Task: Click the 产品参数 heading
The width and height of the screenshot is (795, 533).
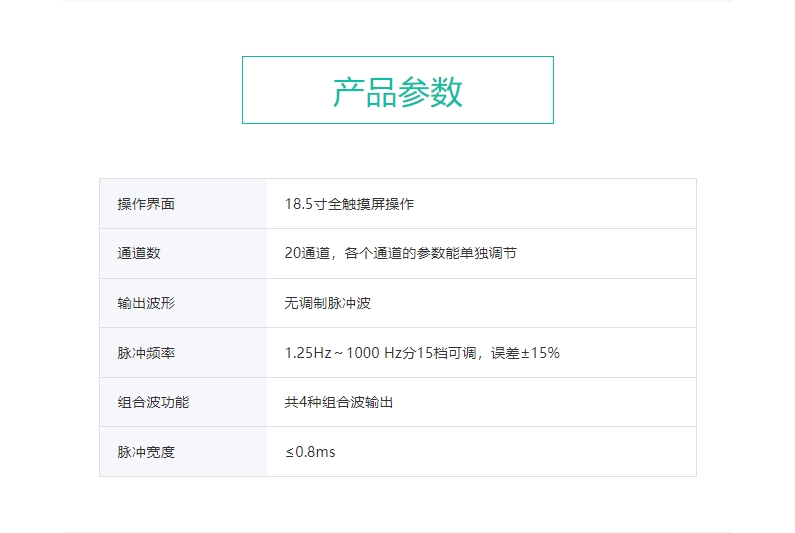Action: tap(398, 92)
